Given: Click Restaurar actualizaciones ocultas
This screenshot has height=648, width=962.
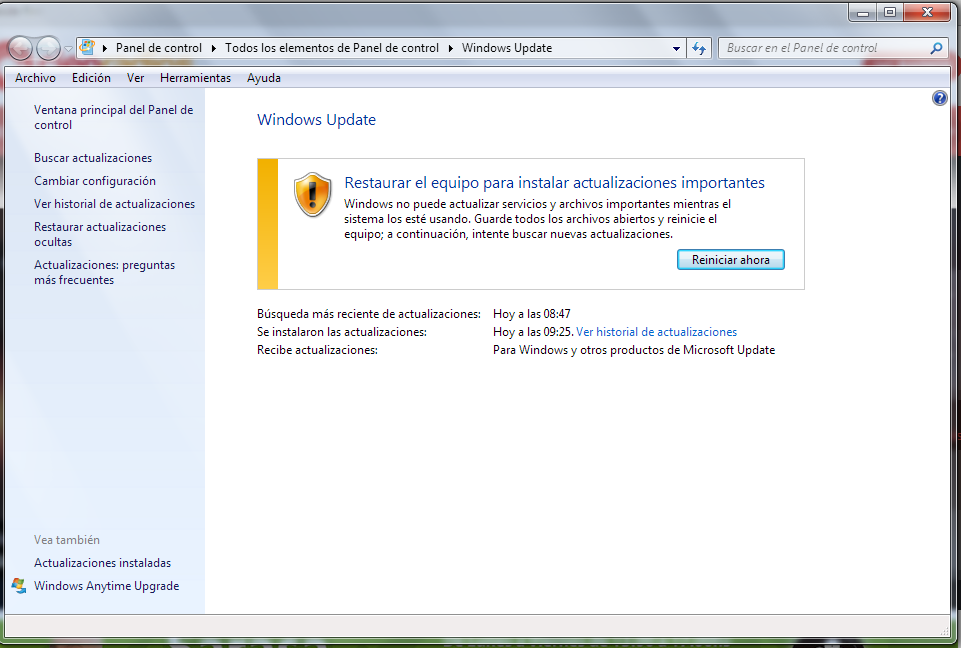Looking at the screenshot, I should point(100,234).
